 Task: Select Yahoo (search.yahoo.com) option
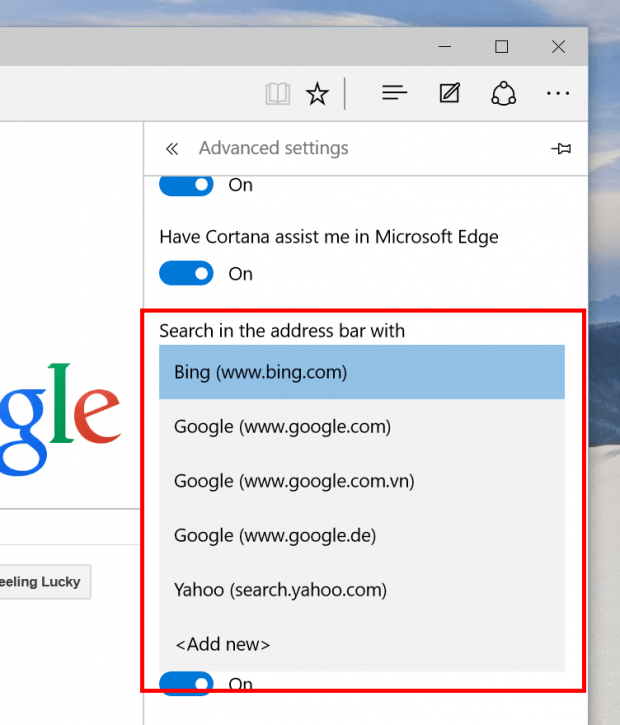[362, 590]
